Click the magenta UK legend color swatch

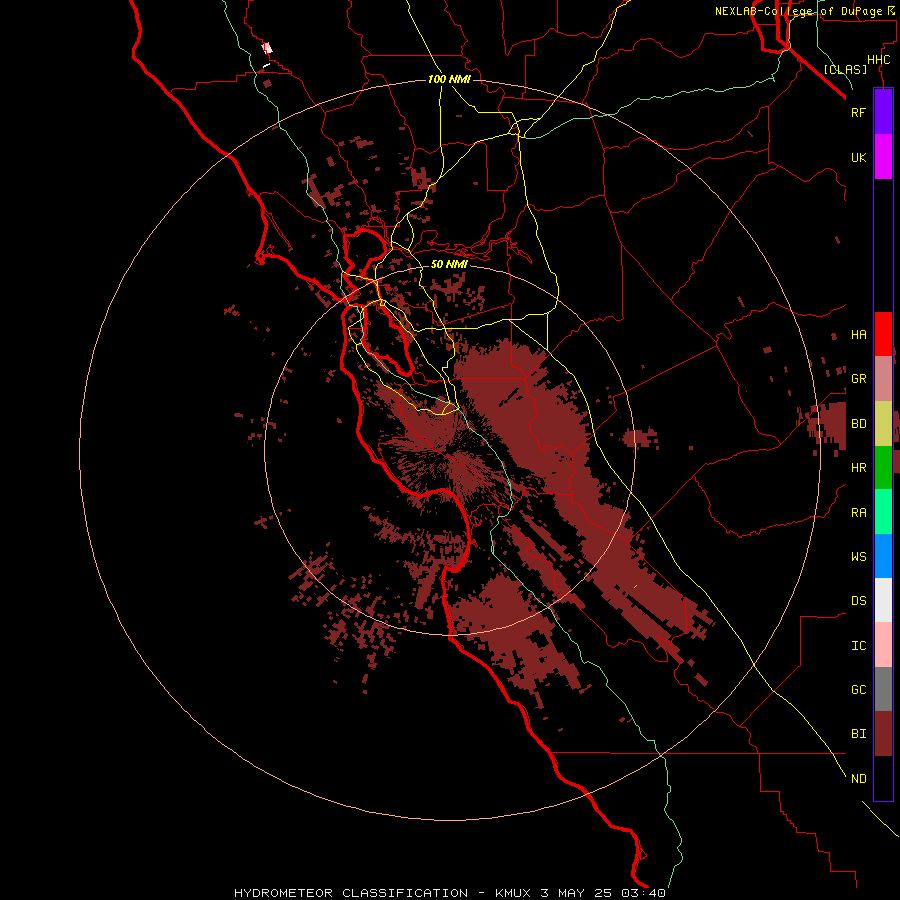click(x=883, y=157)
